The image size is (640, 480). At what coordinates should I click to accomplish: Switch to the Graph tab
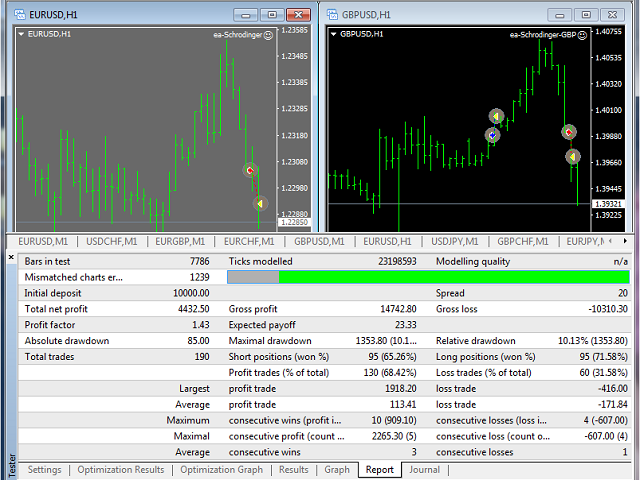click(337, 470)
